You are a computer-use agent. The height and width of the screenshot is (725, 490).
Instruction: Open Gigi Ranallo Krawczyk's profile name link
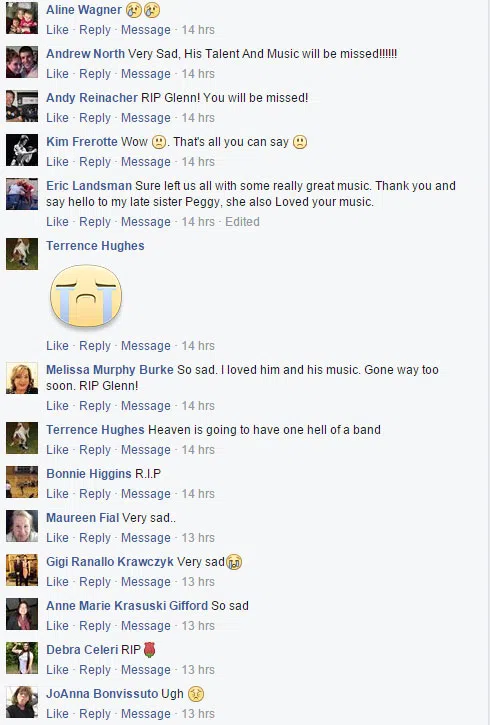pyautogui.click(x=110, y=562)
